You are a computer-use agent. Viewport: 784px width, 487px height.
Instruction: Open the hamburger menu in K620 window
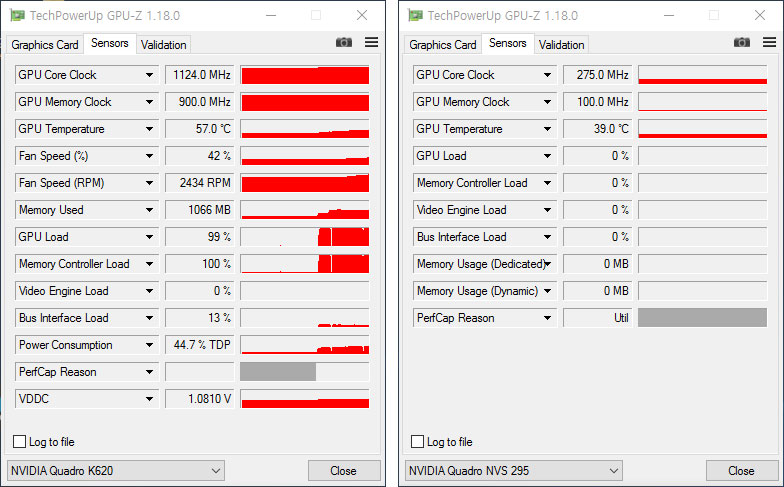(x=372, y=42)
